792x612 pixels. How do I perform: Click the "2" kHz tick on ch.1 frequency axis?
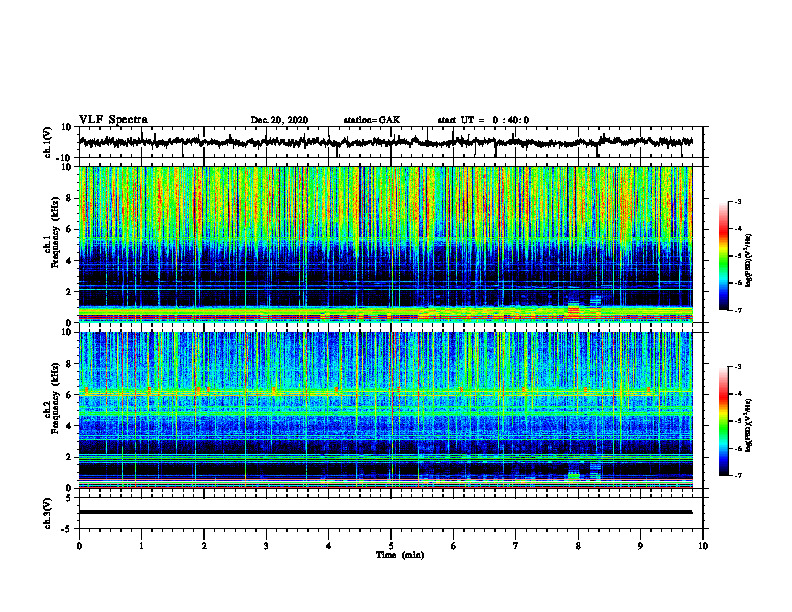click(69, 292)
